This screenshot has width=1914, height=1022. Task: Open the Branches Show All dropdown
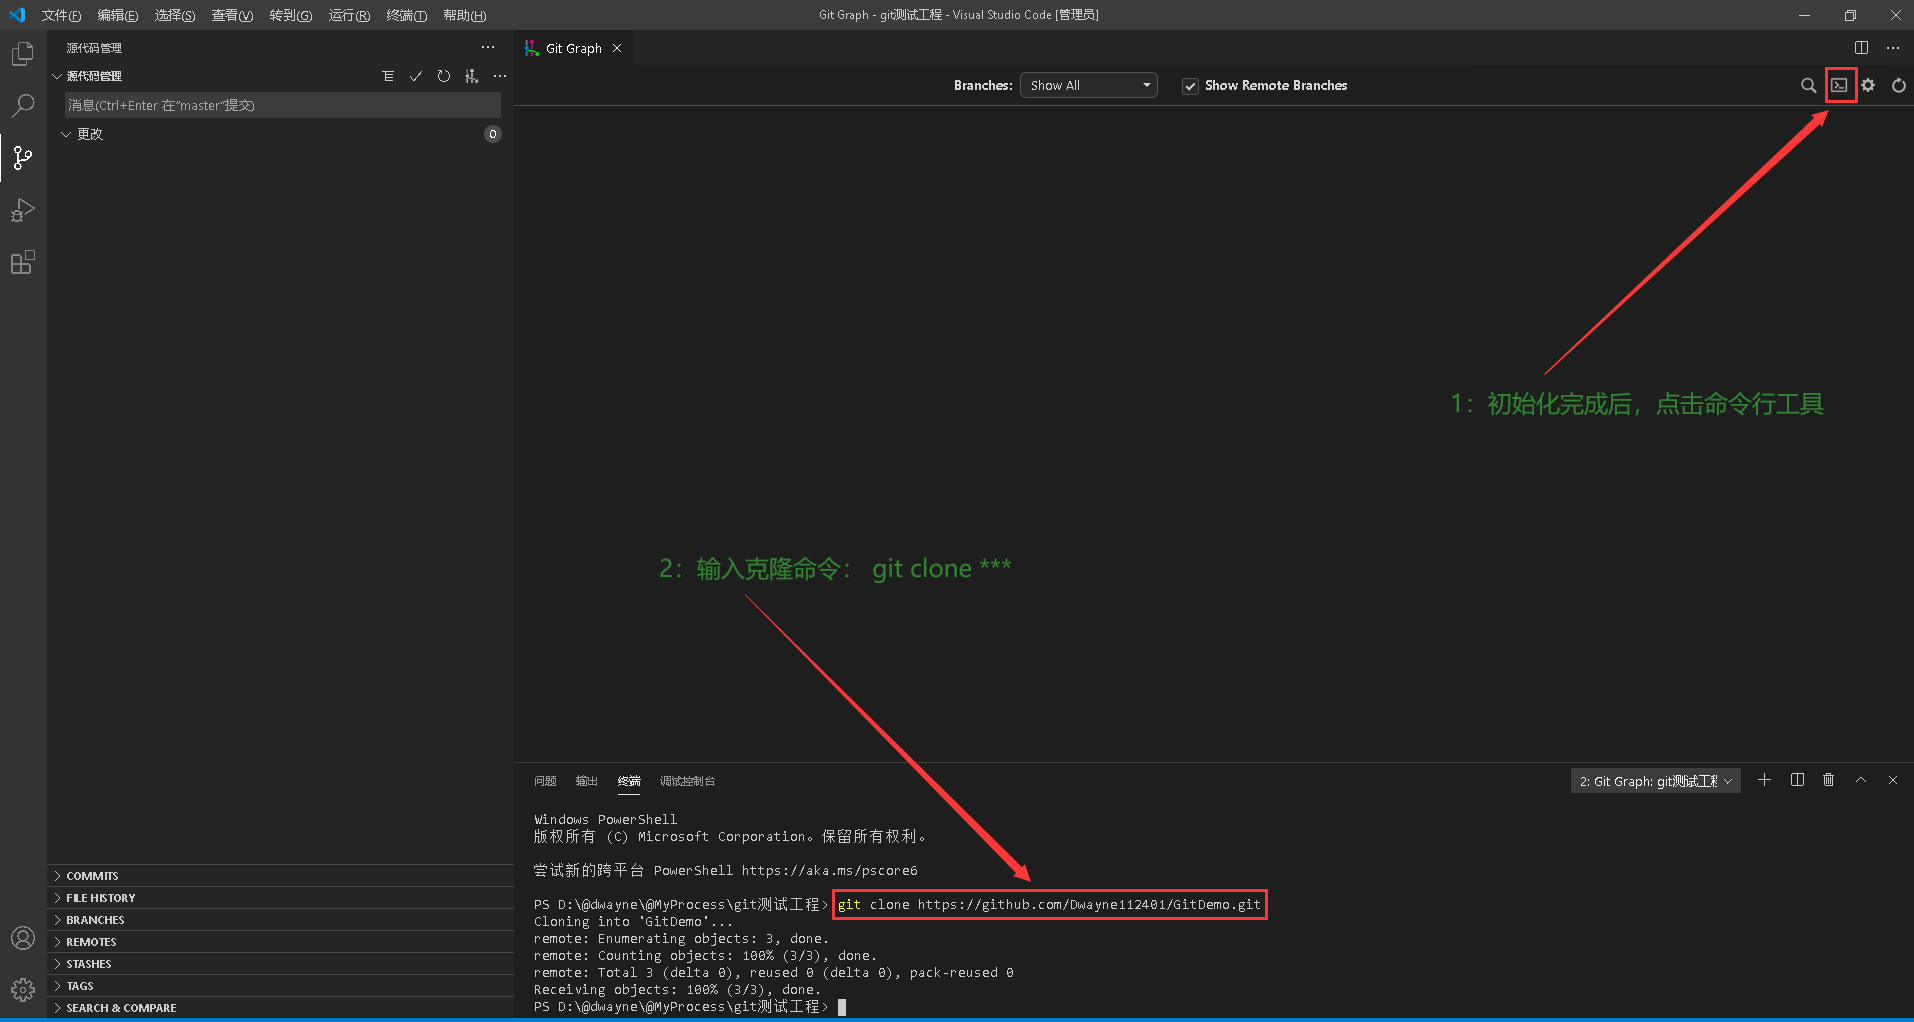point(1088,85)
